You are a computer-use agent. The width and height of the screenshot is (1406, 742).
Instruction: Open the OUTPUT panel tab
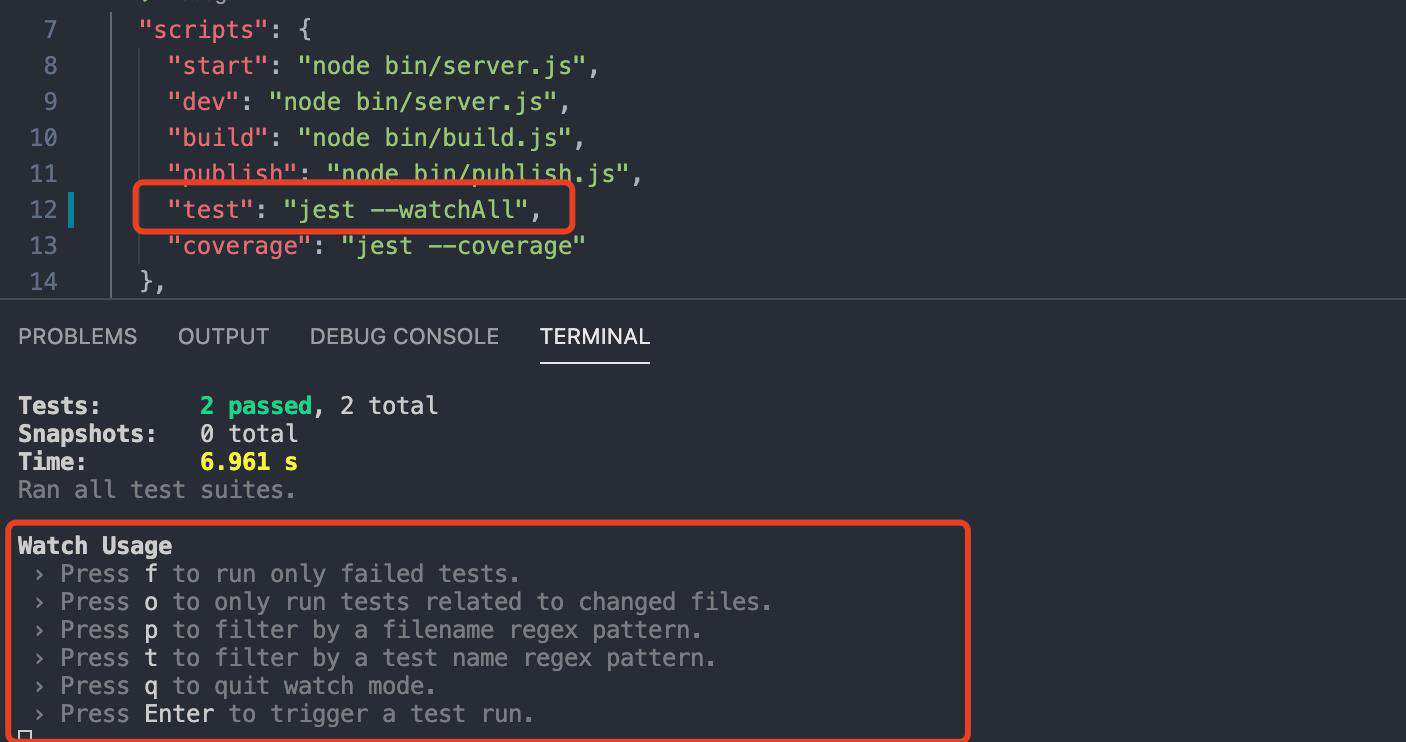(x=223, y=337)
